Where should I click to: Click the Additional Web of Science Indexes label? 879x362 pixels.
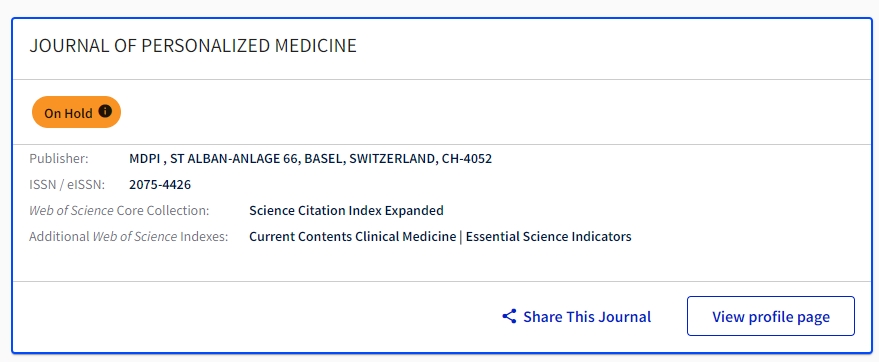(x=129, y=236)
